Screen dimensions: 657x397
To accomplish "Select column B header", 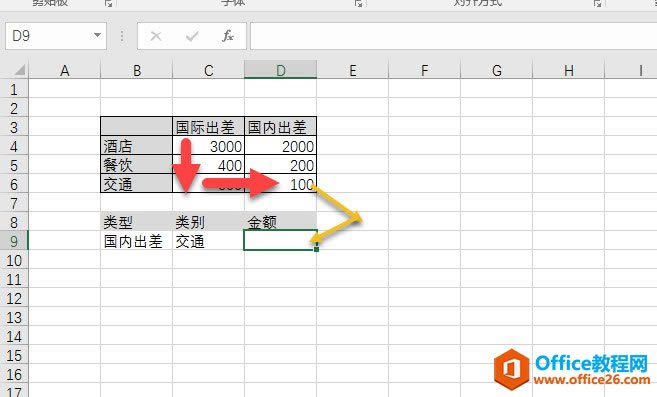I will coord(137,70).
